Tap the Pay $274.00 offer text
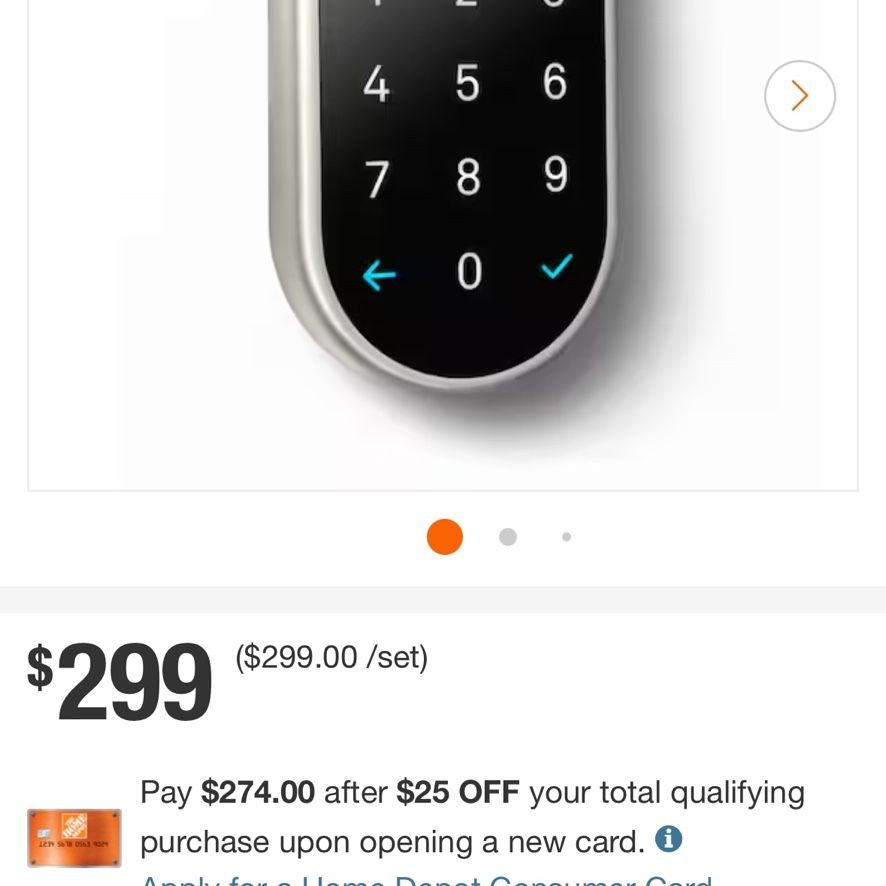The height and width of the screenshot is (886, 886). tap(227, 792)
